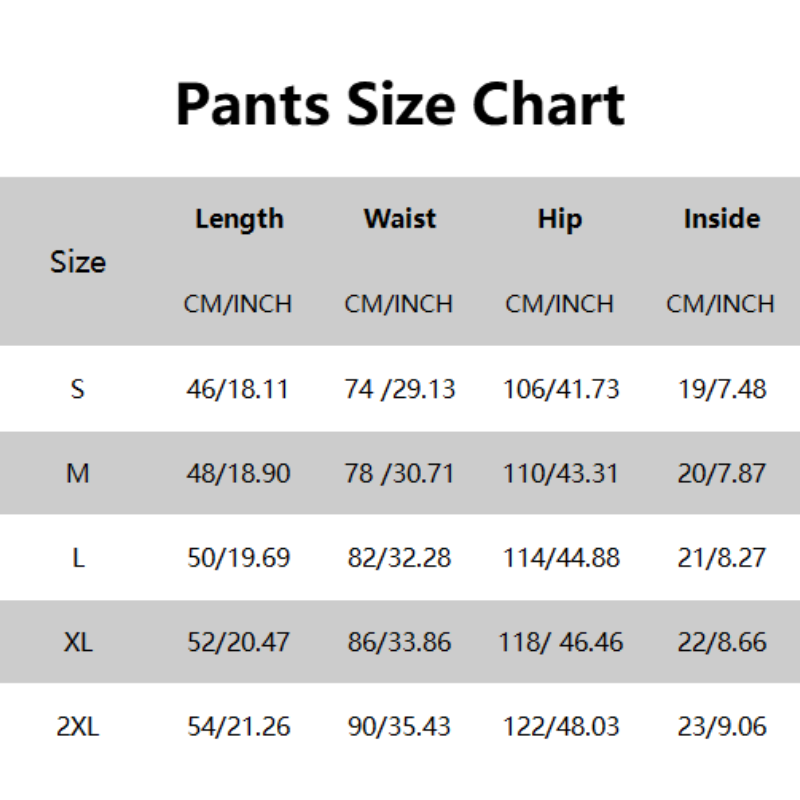Select the Length column header
Viewport: 800px width, 800px height.
pos(239,219)
